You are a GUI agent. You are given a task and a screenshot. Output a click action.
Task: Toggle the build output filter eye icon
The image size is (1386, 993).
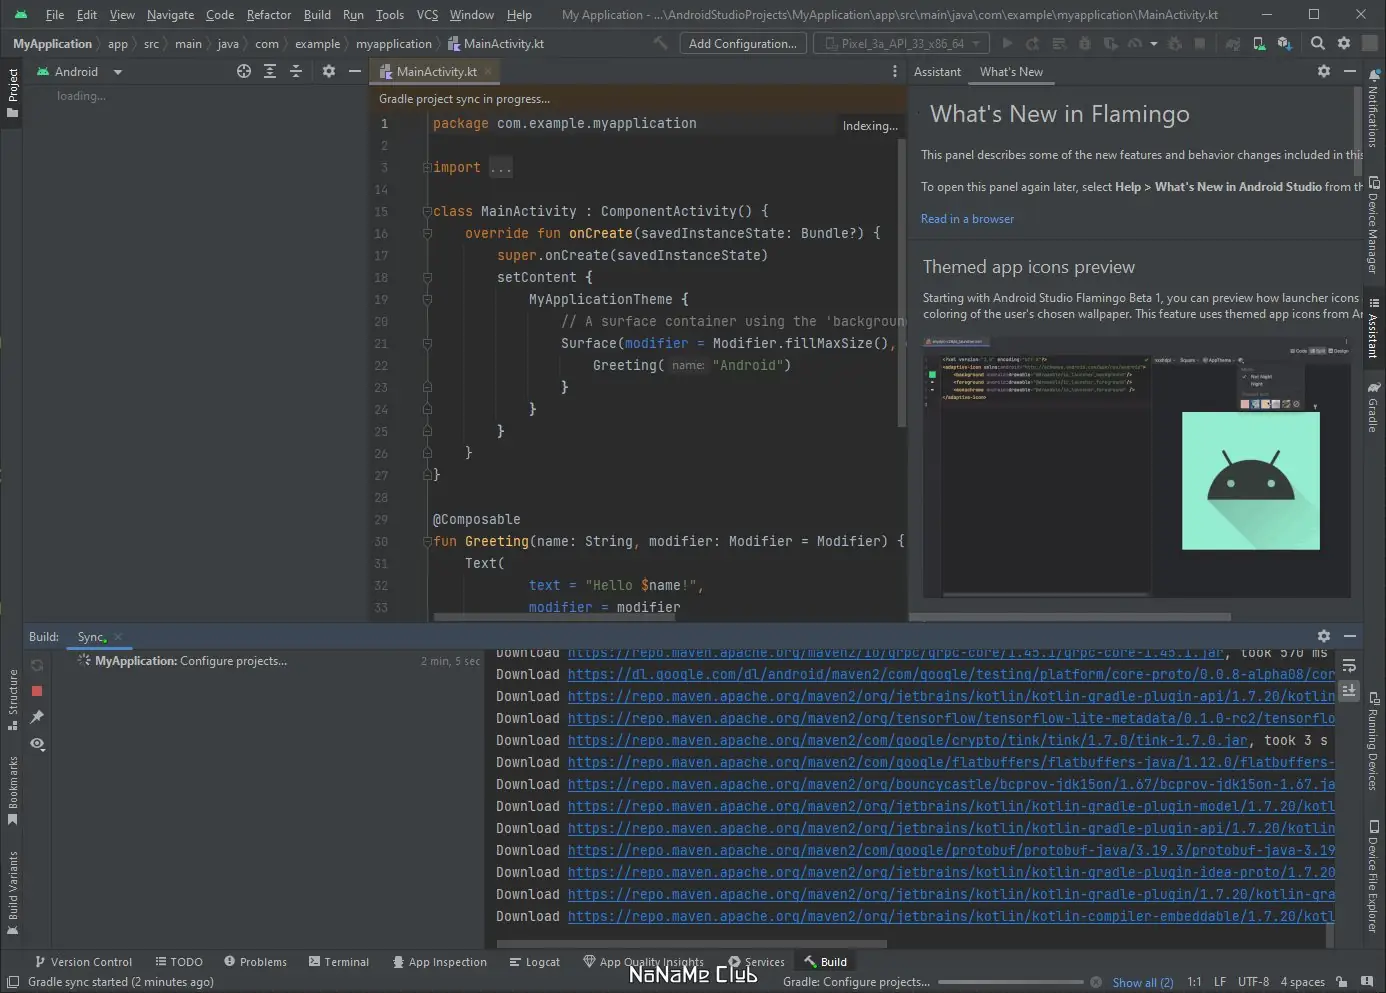click(x=37, y=744)
